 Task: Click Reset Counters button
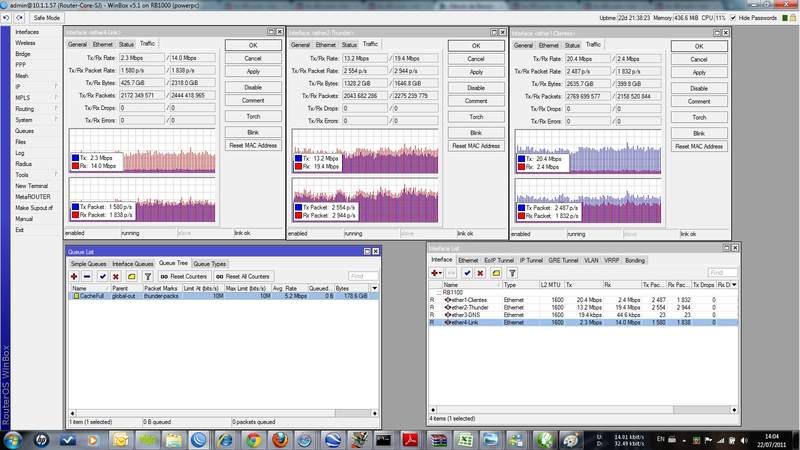[183, 277]
